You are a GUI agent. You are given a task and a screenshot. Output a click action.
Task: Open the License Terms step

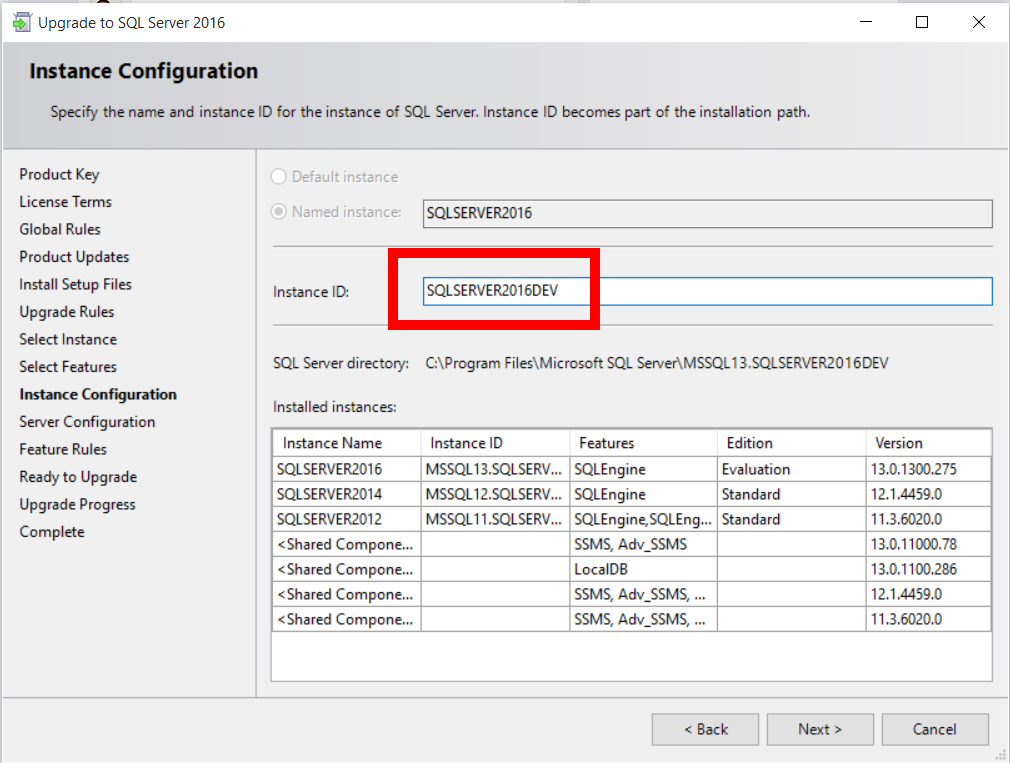pos(65,202)
